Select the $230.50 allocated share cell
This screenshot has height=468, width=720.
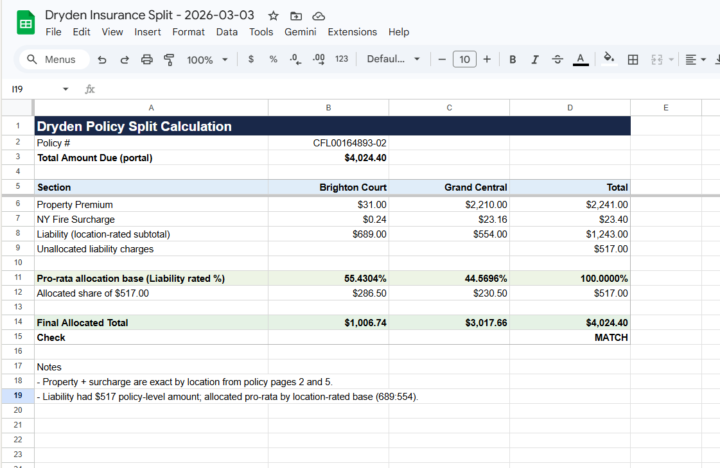tap(449, 293)
